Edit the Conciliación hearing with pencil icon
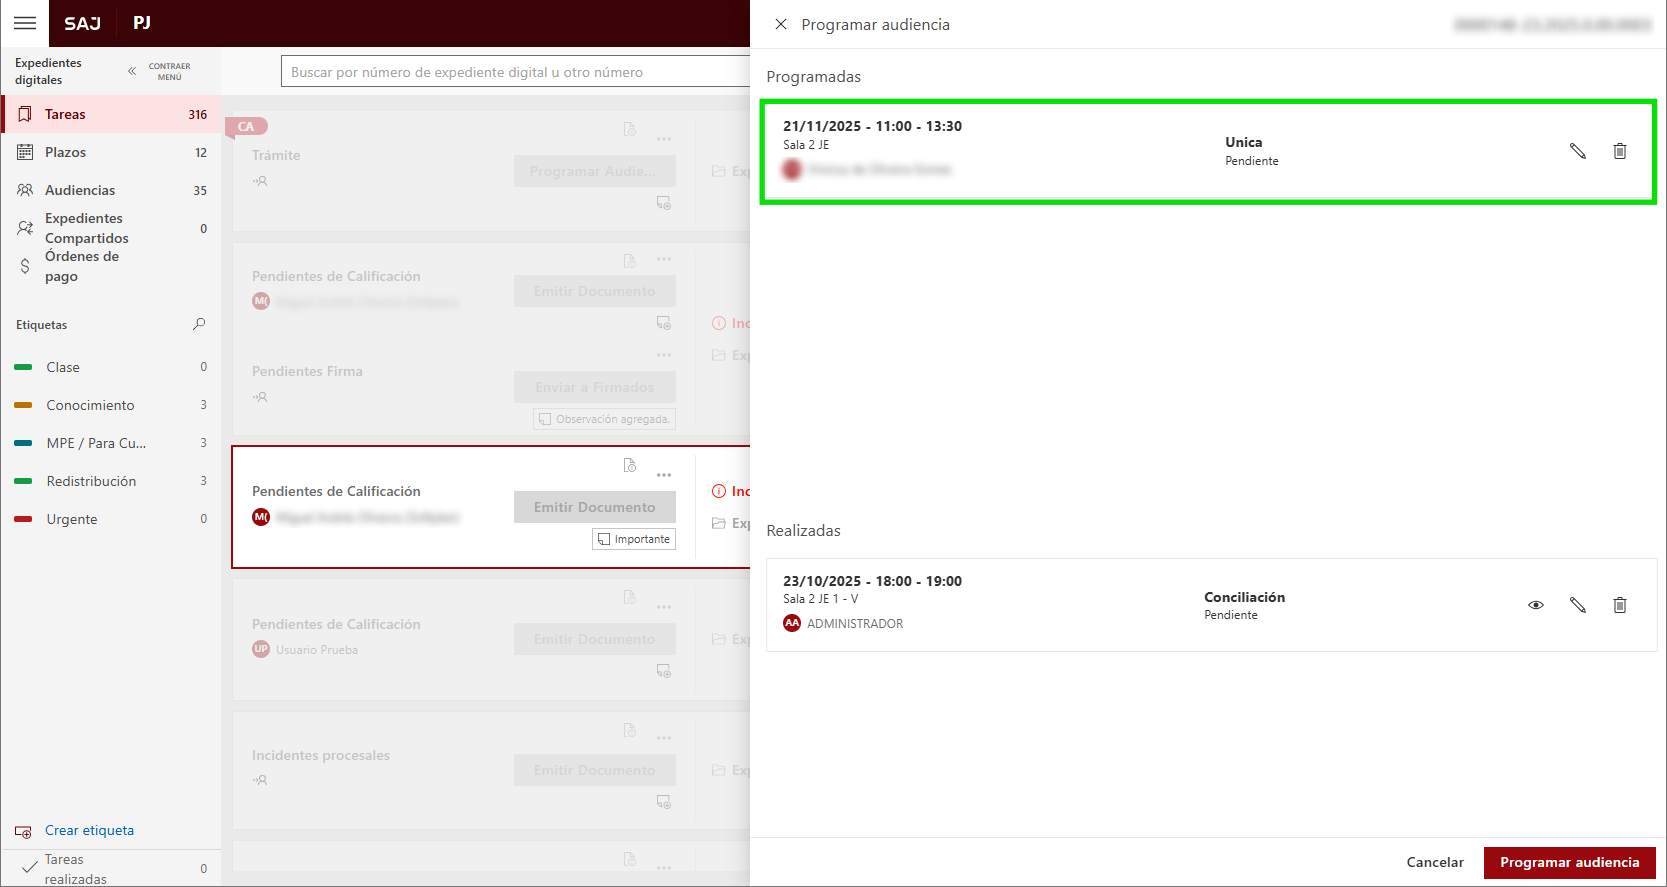1667x887 pixels. (1577, 605)
